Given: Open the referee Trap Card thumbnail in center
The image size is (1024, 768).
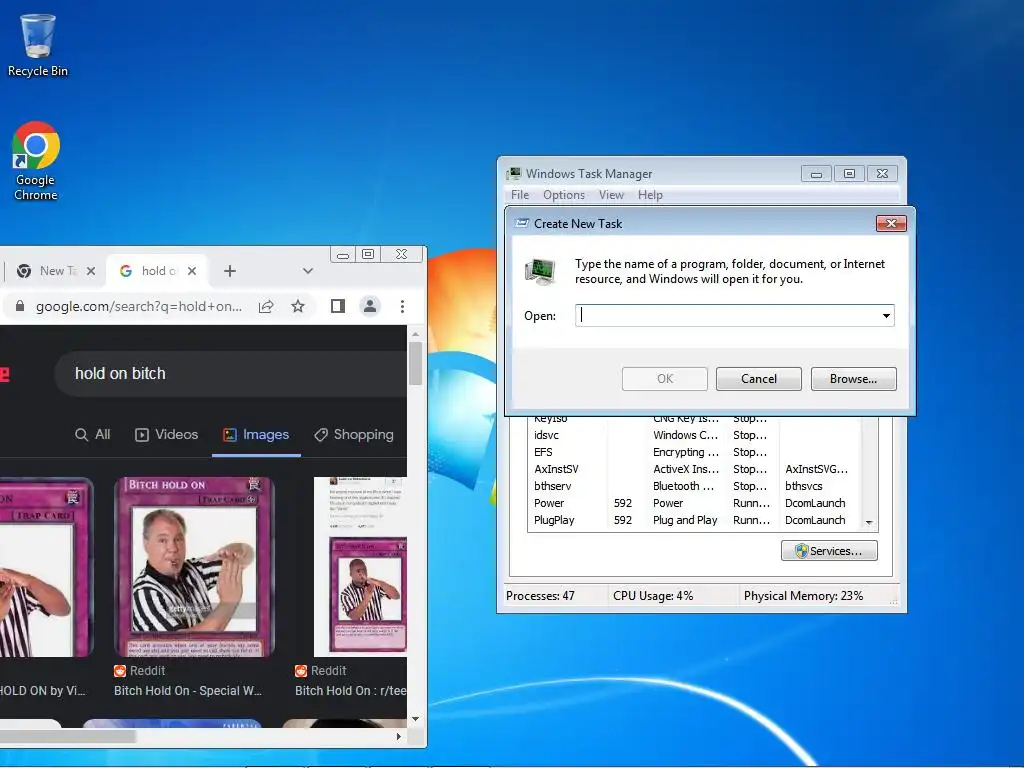Looking at the screenshot, I should point(194,567).
